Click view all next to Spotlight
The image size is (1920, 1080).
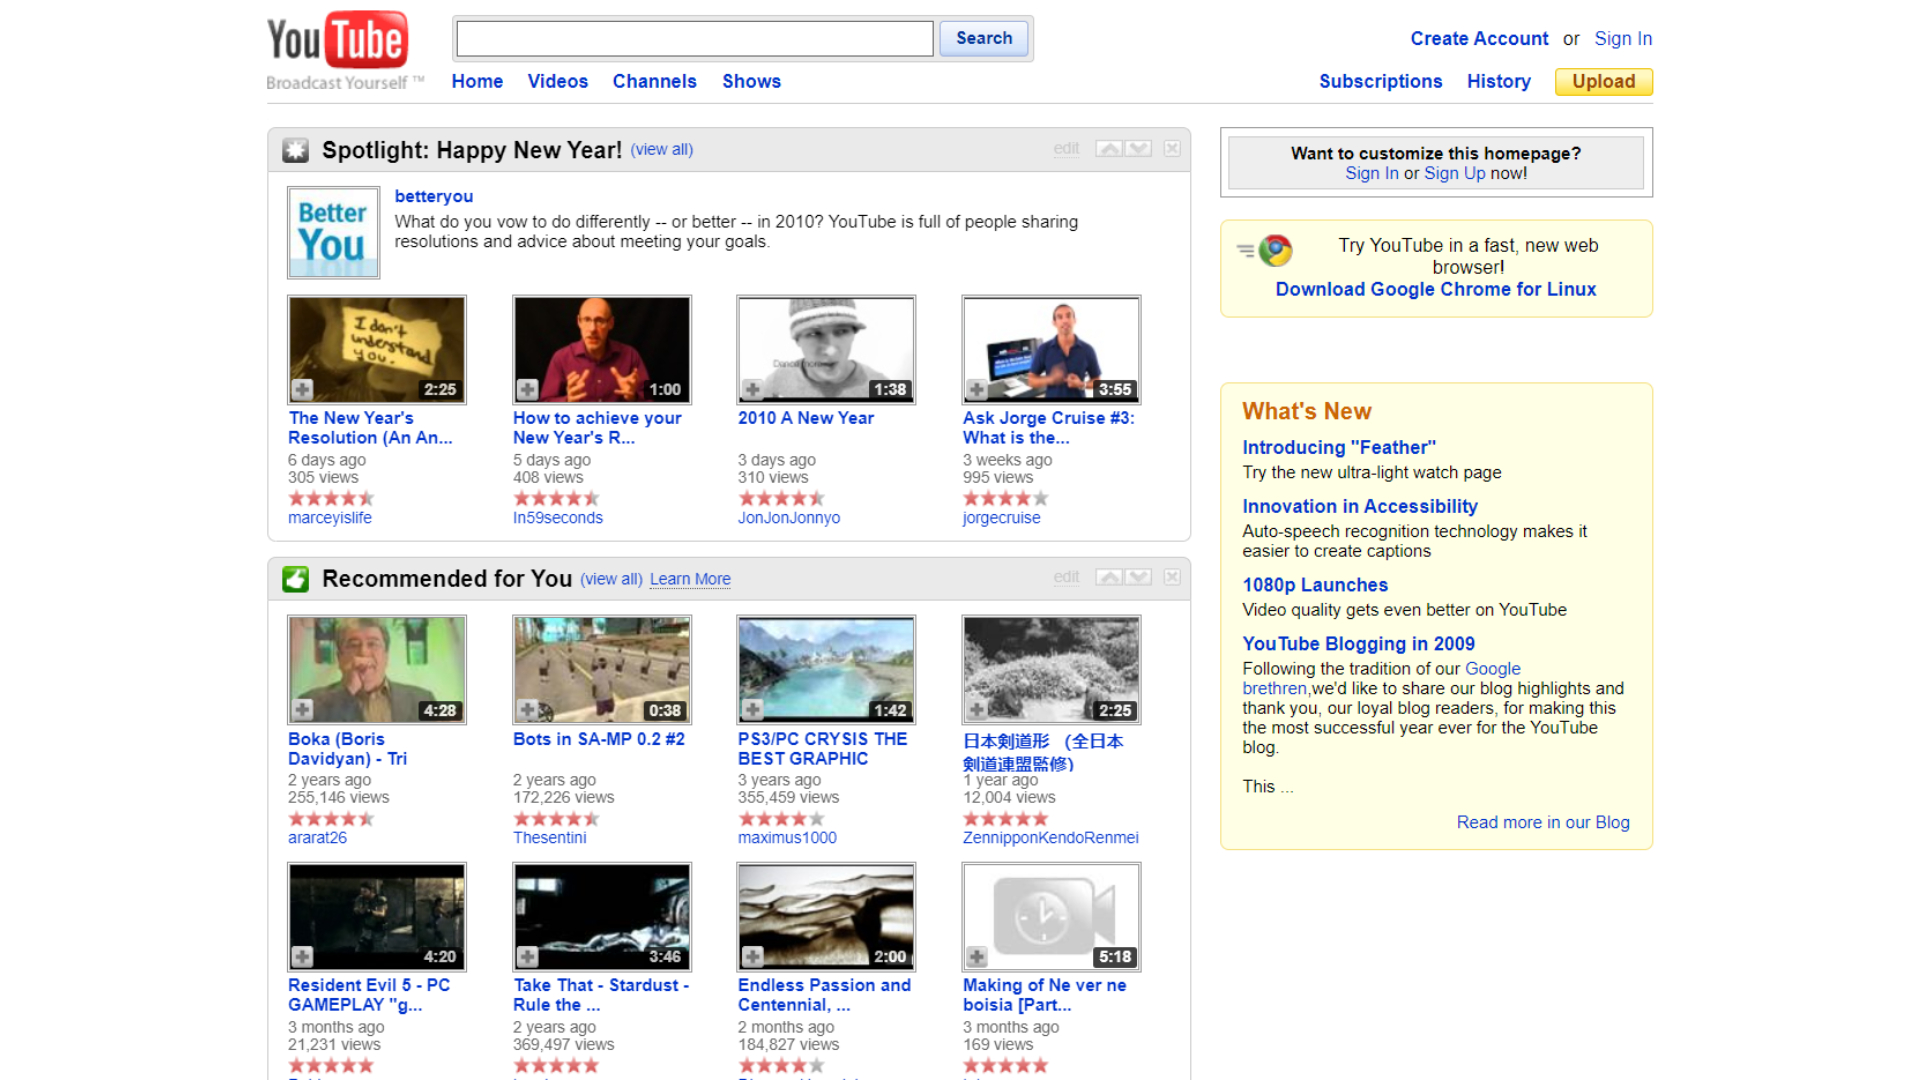(x=662, y=149)
